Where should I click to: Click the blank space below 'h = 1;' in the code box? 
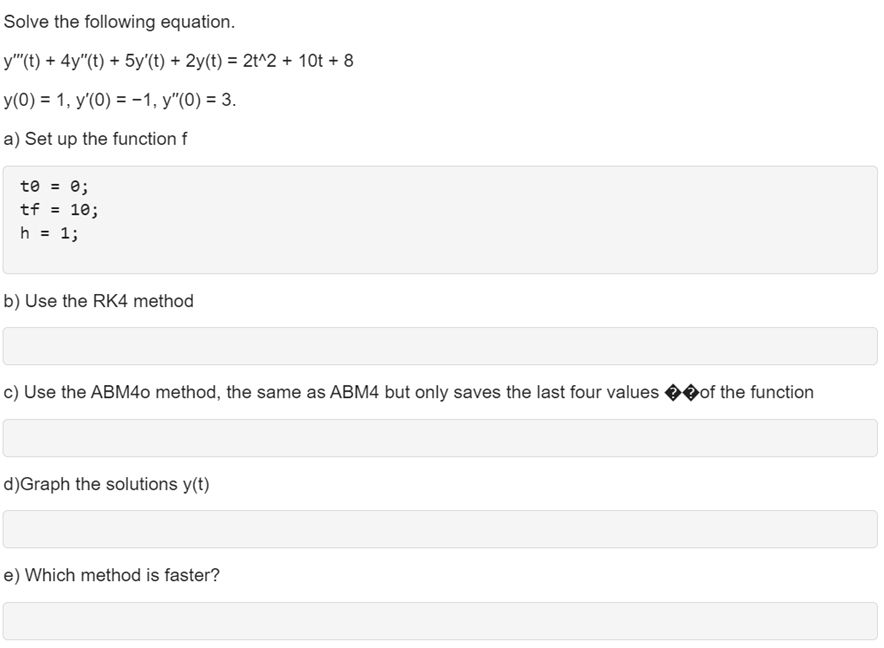(440, 257)
